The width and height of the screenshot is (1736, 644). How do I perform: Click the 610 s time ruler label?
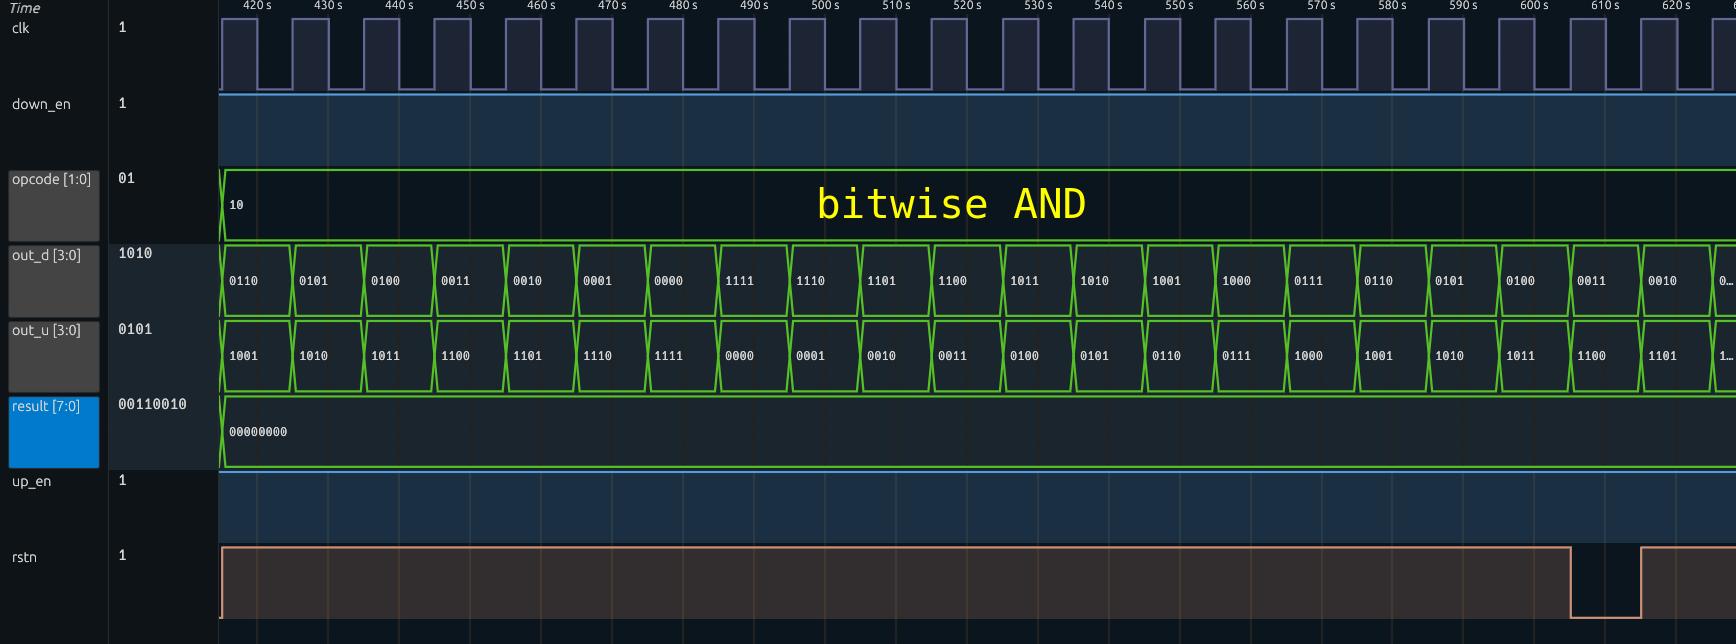pyautogui.click(x=1605, y=6)
